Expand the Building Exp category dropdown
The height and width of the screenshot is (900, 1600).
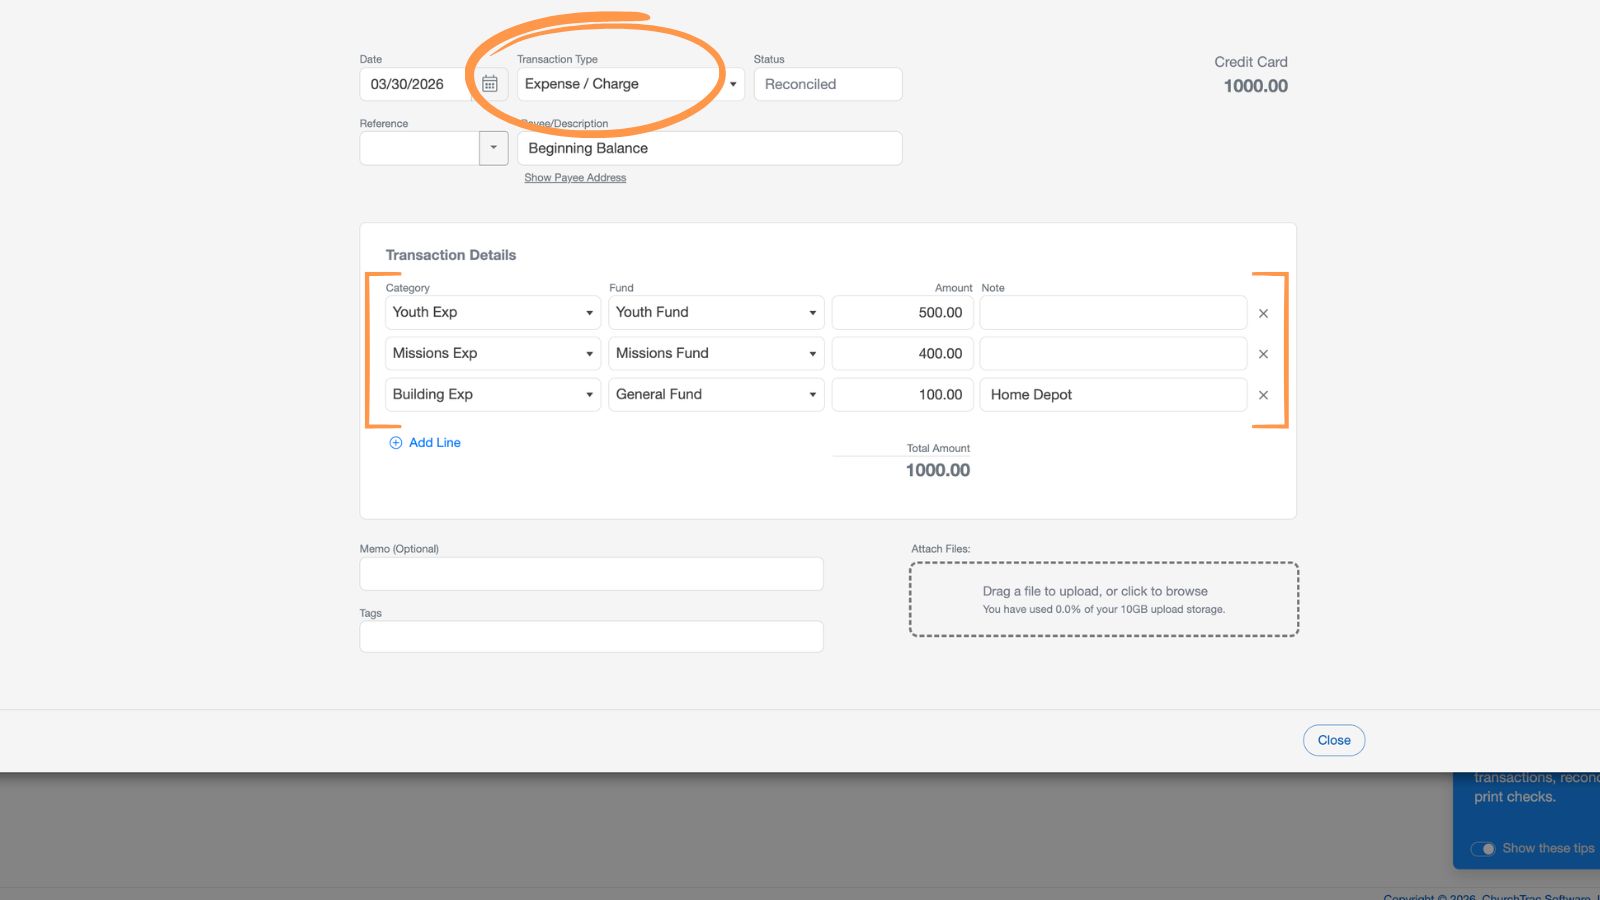[x=492, y=395]
